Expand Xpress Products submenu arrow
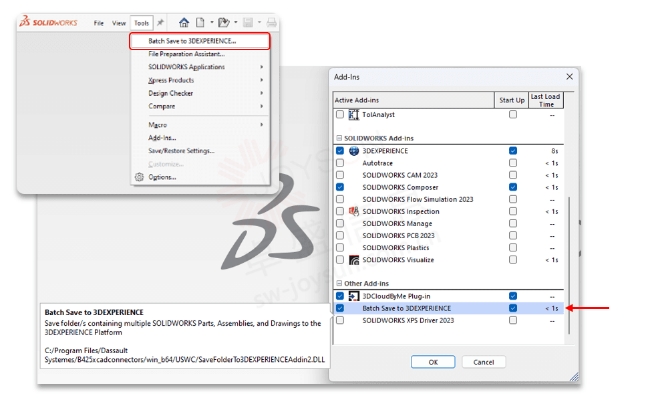Image resolution: width=647 pixels, height=404 pixels. coord(262,80)
